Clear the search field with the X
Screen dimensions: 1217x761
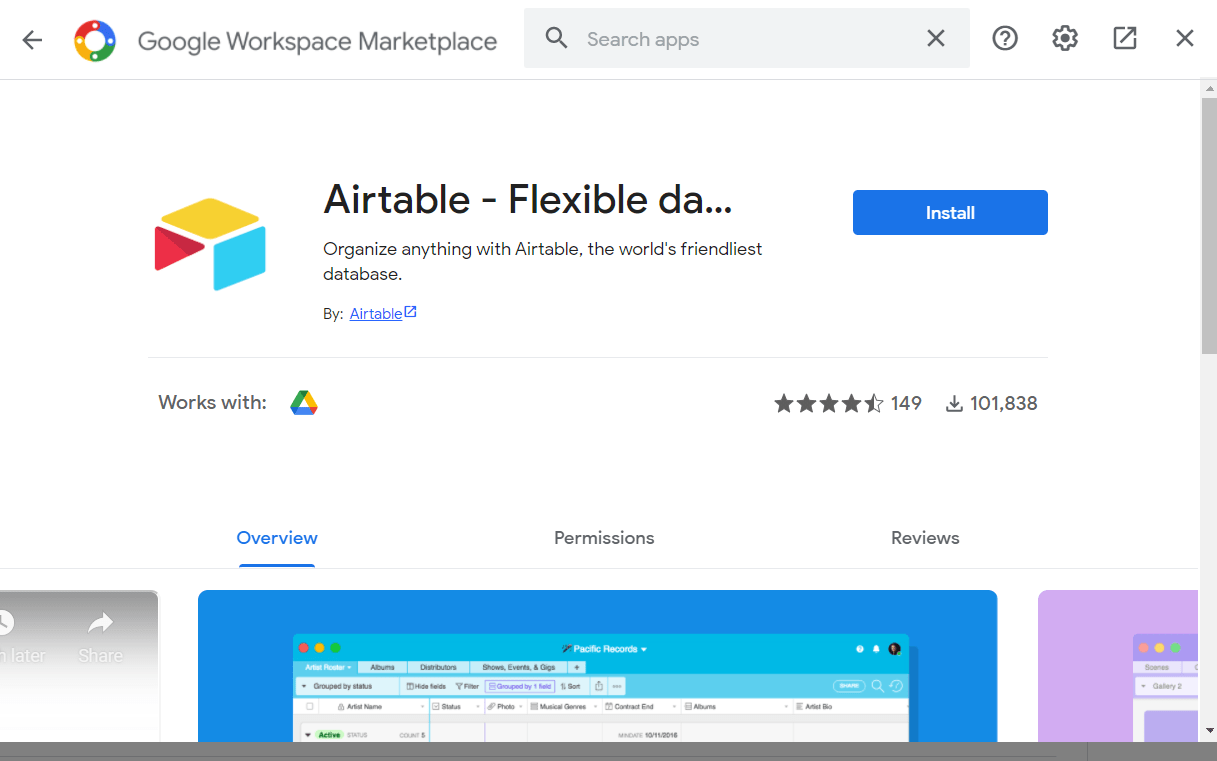[x=936, y=39]
